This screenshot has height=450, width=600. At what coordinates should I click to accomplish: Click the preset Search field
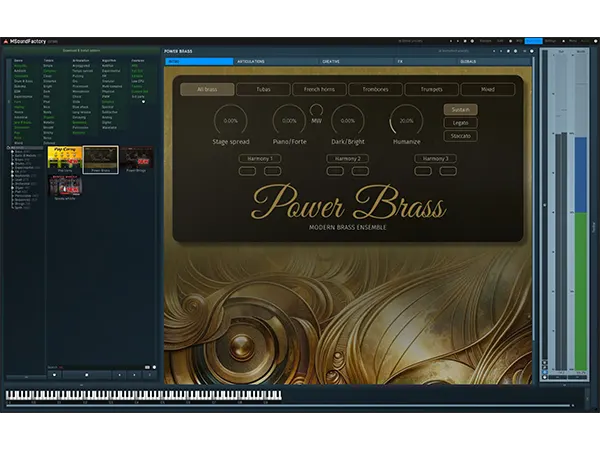(x=96, y=367)
